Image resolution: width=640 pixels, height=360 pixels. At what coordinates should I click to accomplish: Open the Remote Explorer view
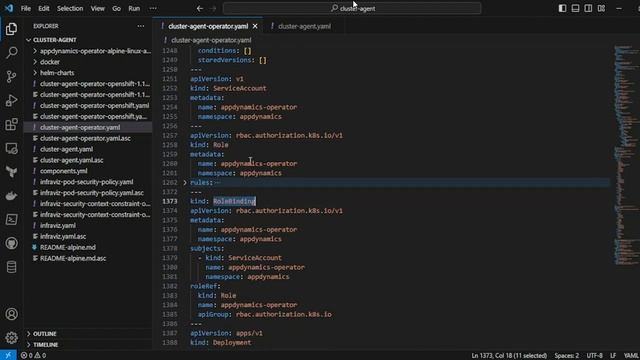pyautogui.click(x=11, y=148)
